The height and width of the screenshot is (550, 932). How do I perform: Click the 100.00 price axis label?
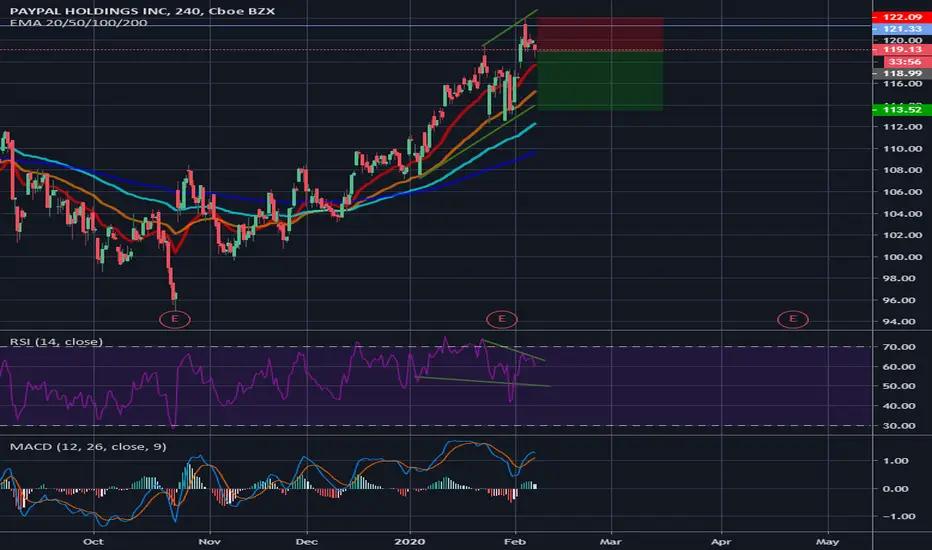click(x=902, y=257)
